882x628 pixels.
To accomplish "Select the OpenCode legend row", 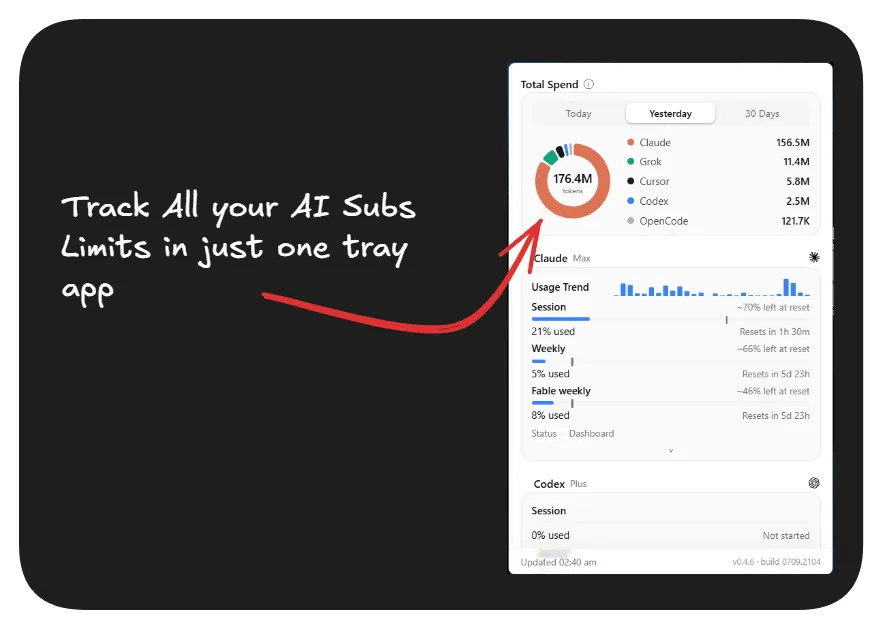I will (x=718, y=221).
